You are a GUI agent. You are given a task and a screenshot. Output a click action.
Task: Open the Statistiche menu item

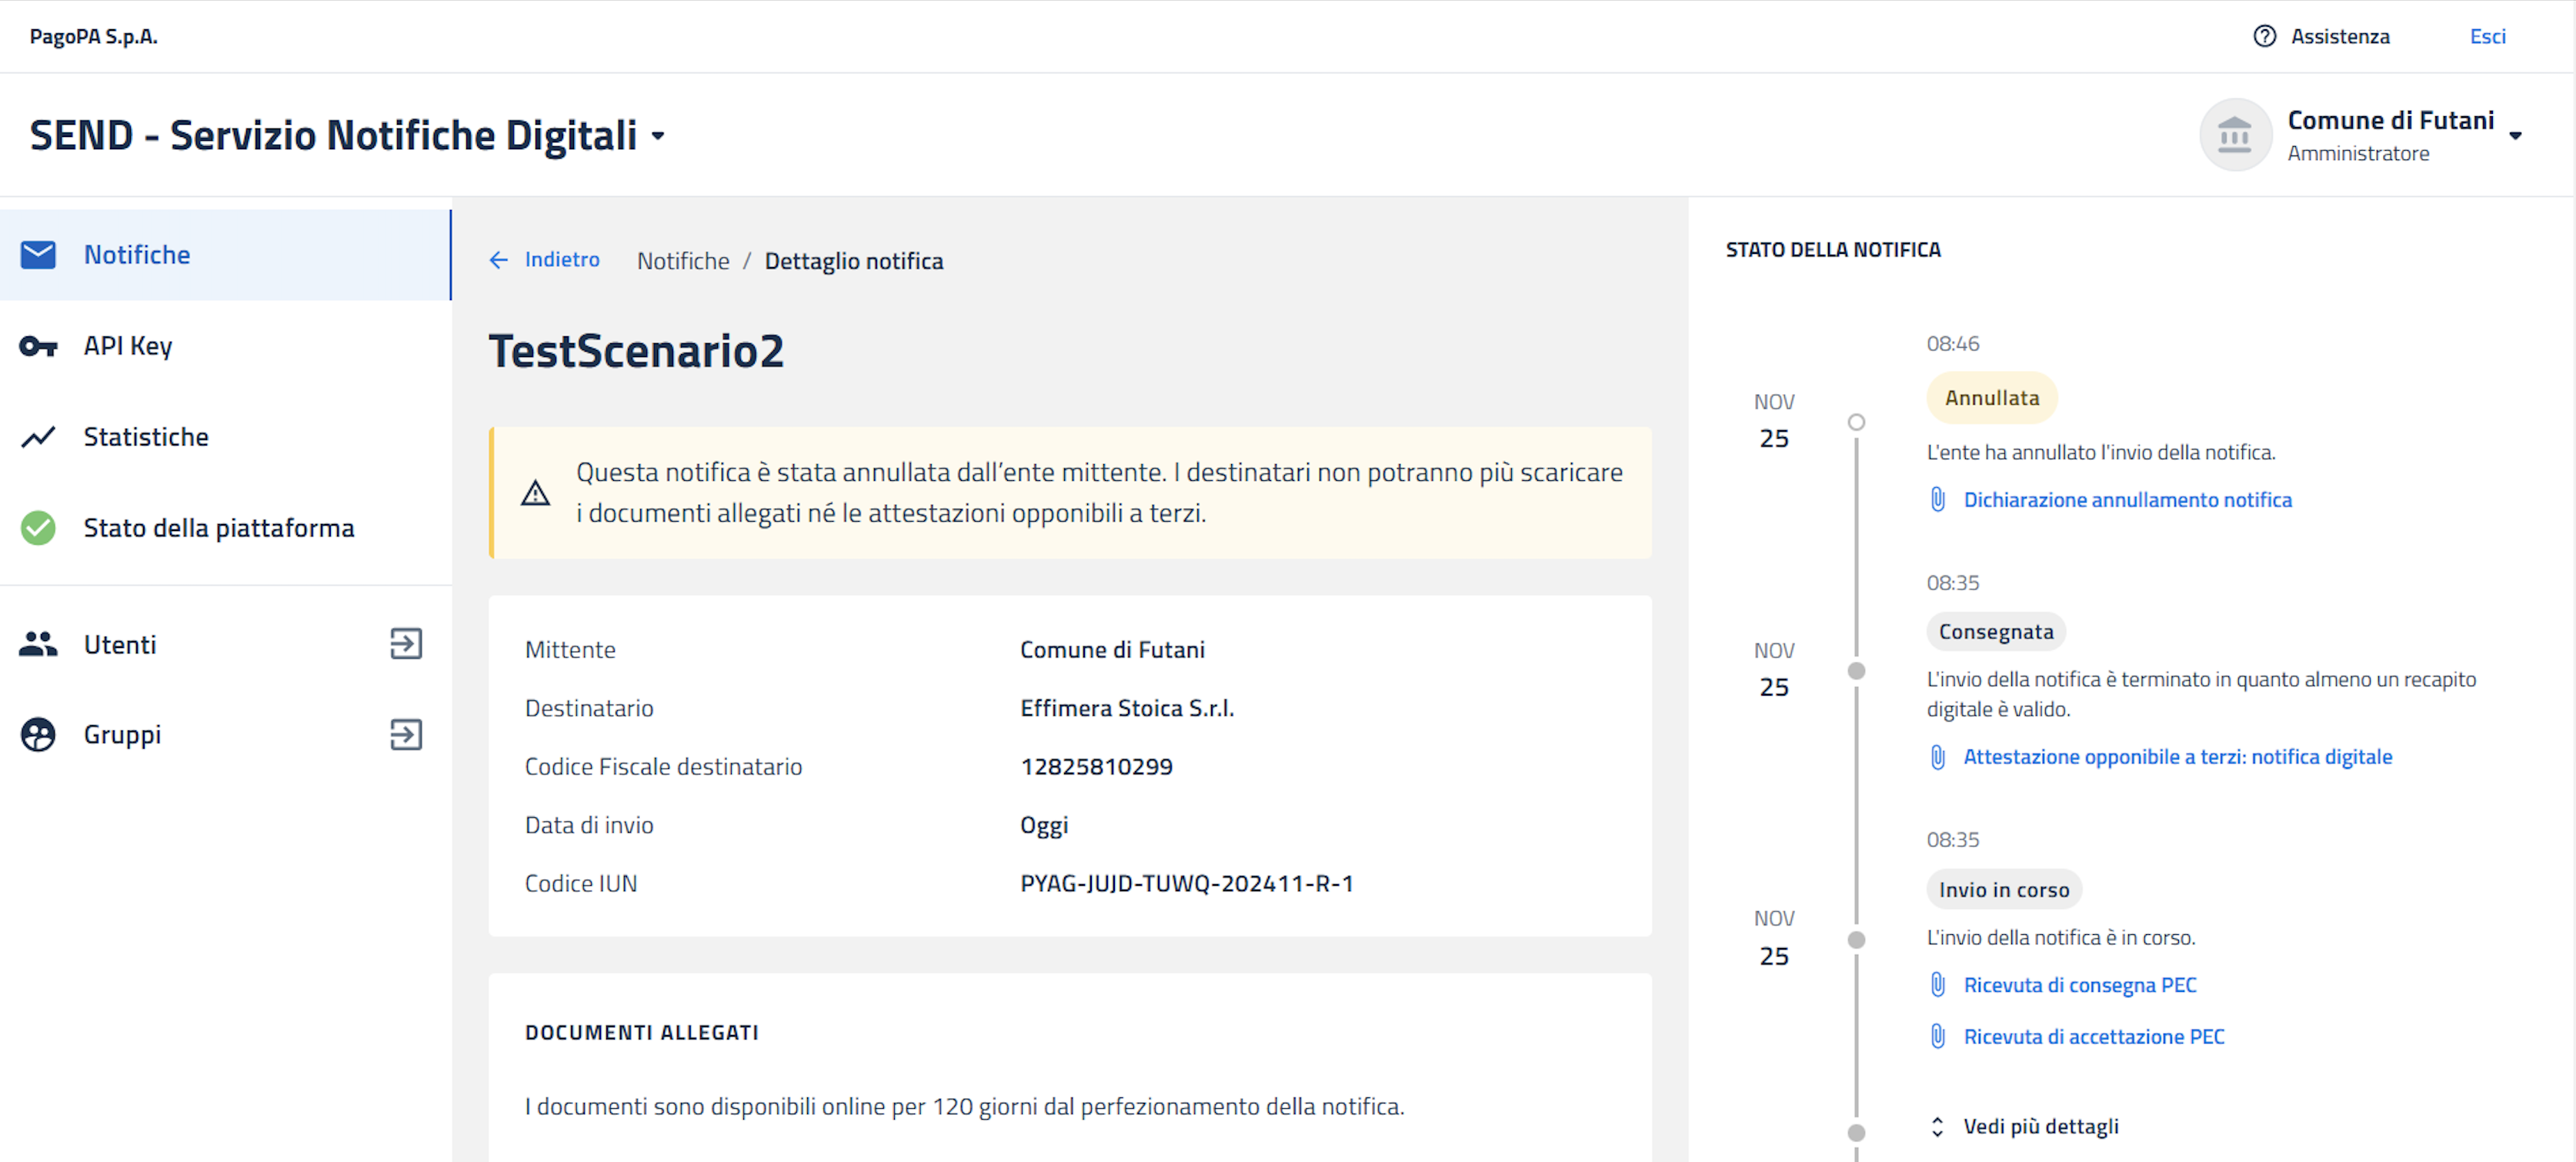pos(146,437)
